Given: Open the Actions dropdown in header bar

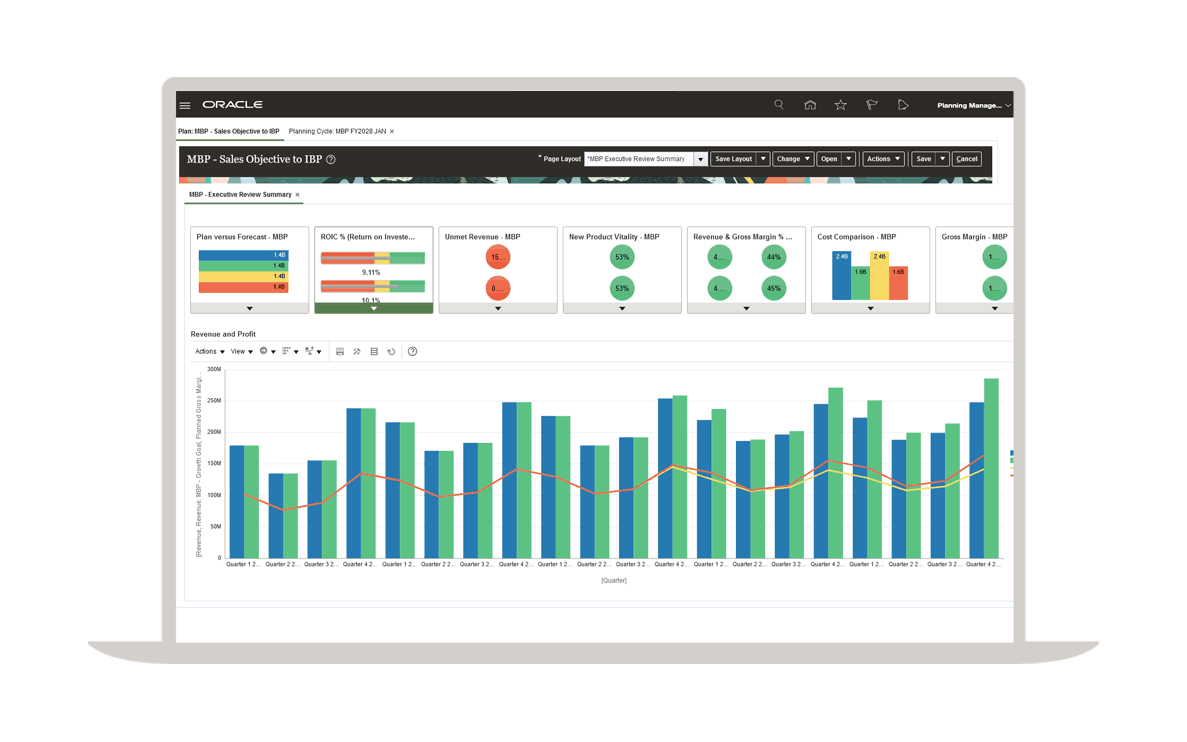Looking at the screenshot, I should (x=883, y=159).
